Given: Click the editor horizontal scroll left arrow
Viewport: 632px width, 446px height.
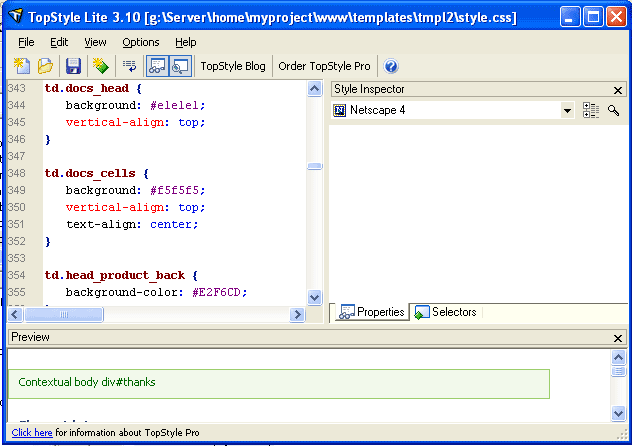Looking at the screenshot, I should (15, 314).
